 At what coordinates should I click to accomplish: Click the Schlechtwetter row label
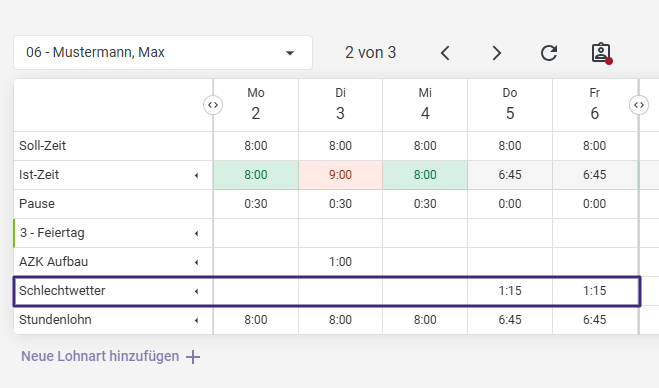tap(62, 291)
